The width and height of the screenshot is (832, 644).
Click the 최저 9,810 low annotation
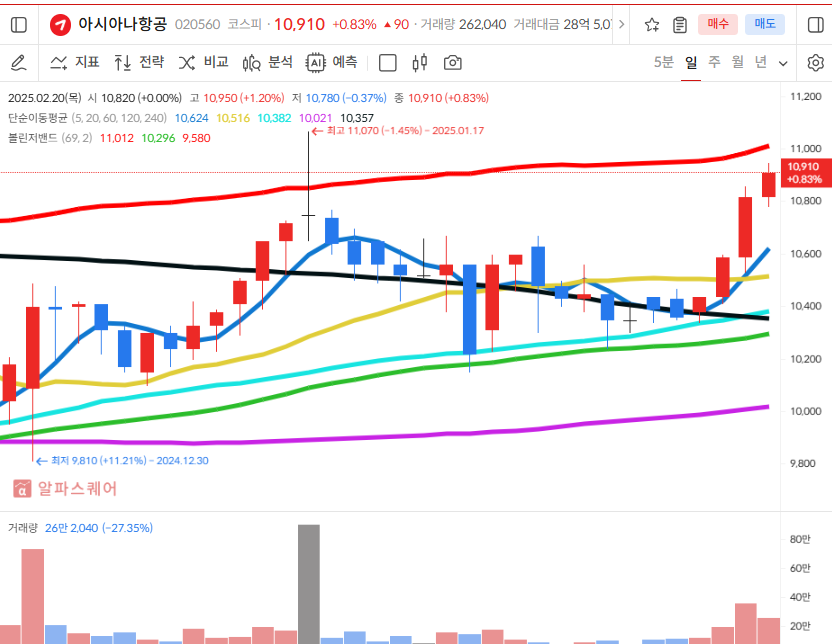point(122,460)
